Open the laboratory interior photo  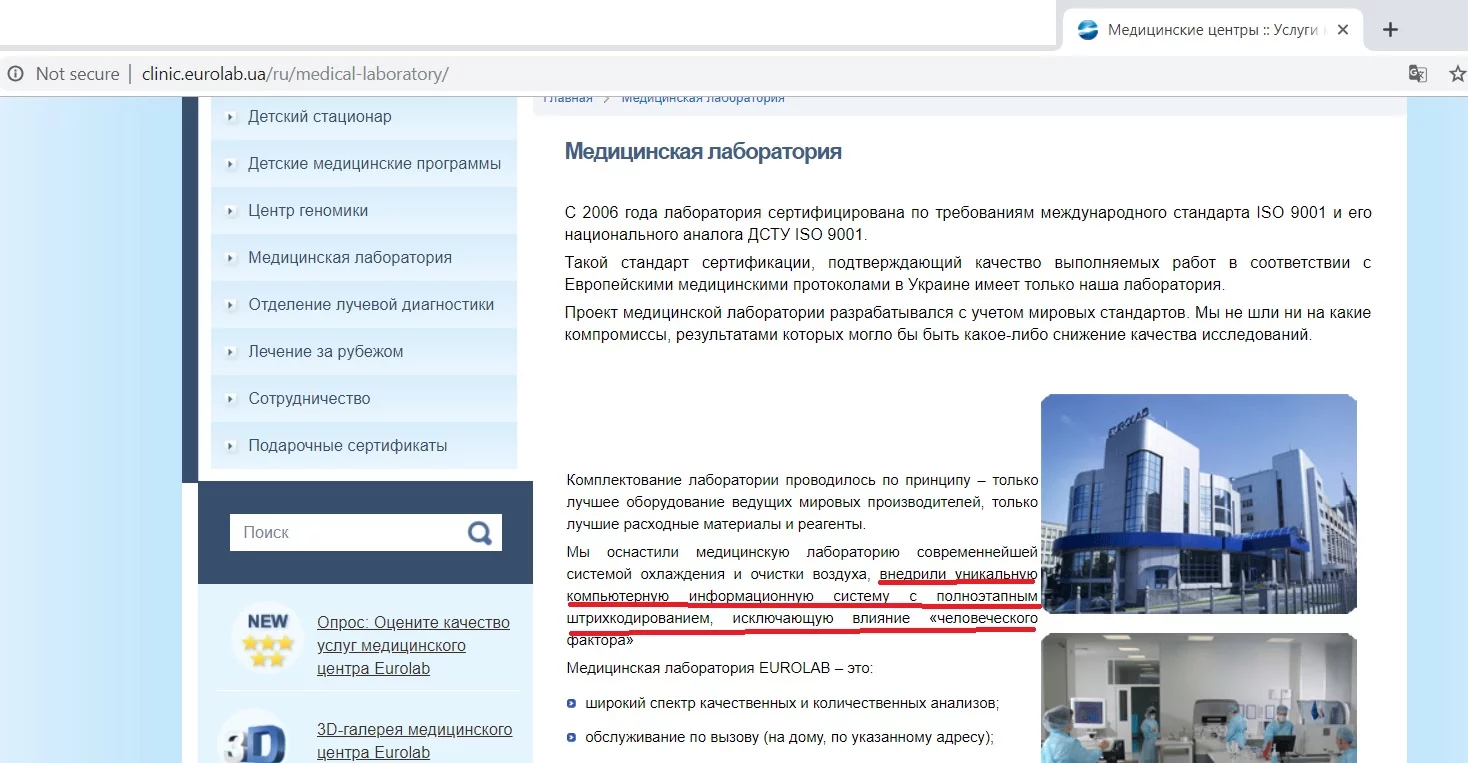pos(1198,698)
